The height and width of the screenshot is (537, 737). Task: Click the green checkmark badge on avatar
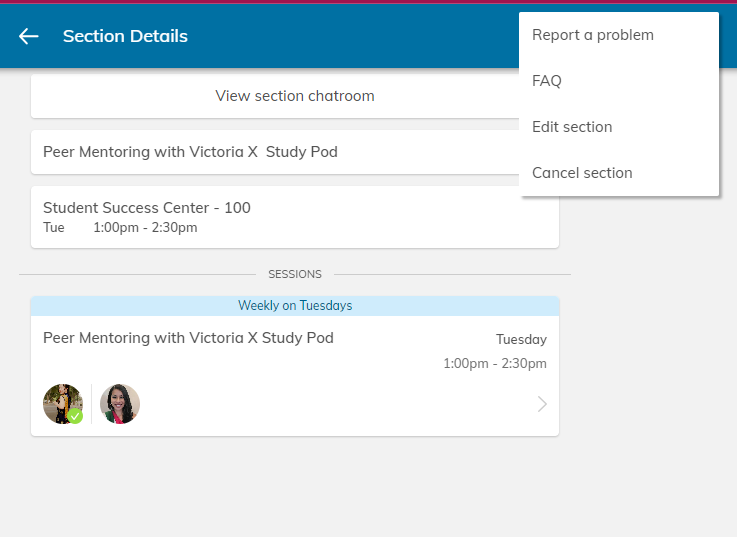[x=75, y=415]
